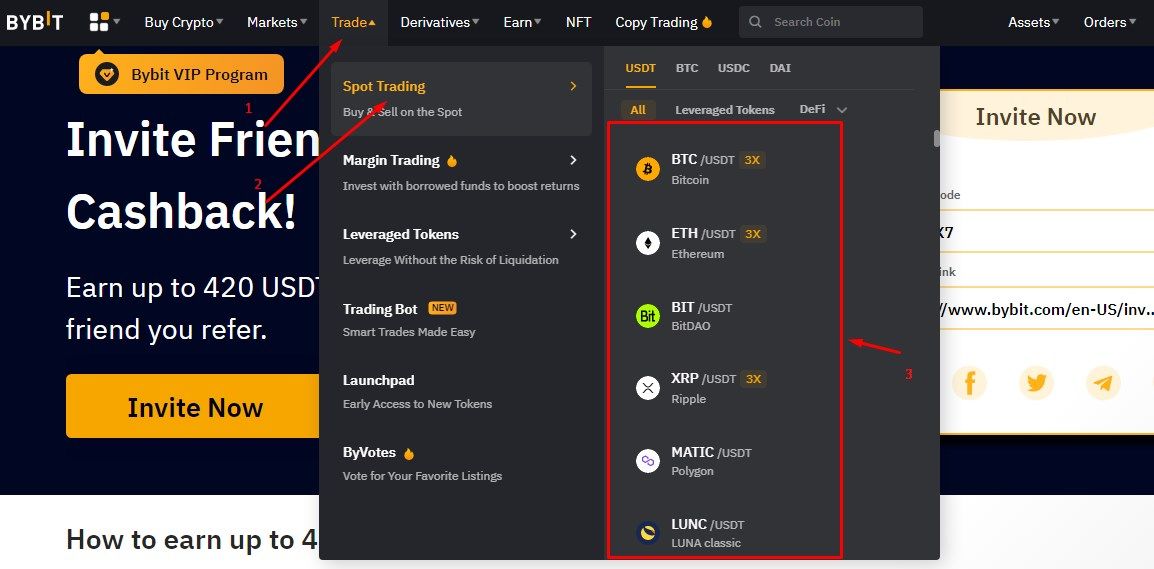Click the LUNA classic coin icon
Screen dimensions: 1154x569
(x=648, y=533)
